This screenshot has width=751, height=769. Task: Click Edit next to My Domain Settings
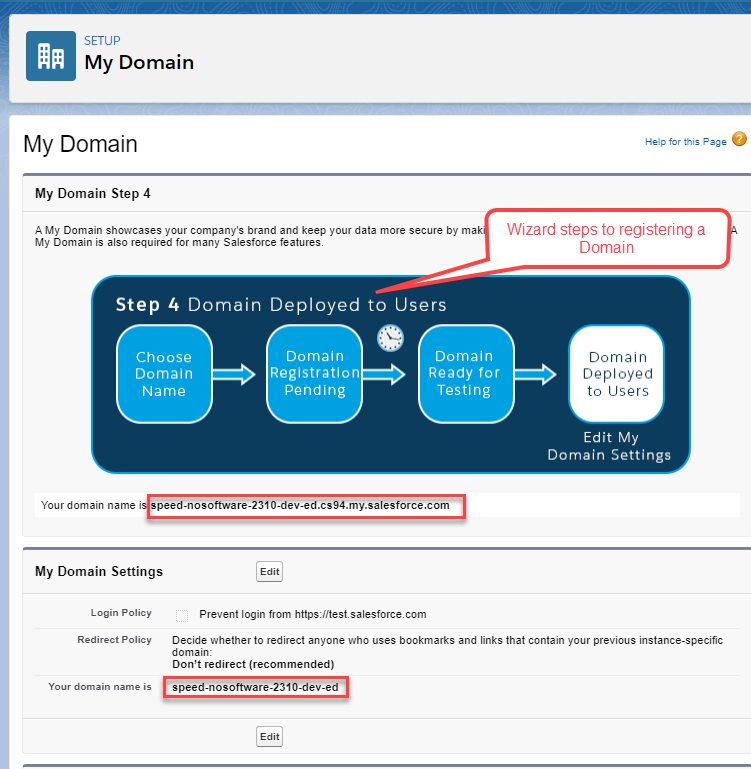coord(269,571)
